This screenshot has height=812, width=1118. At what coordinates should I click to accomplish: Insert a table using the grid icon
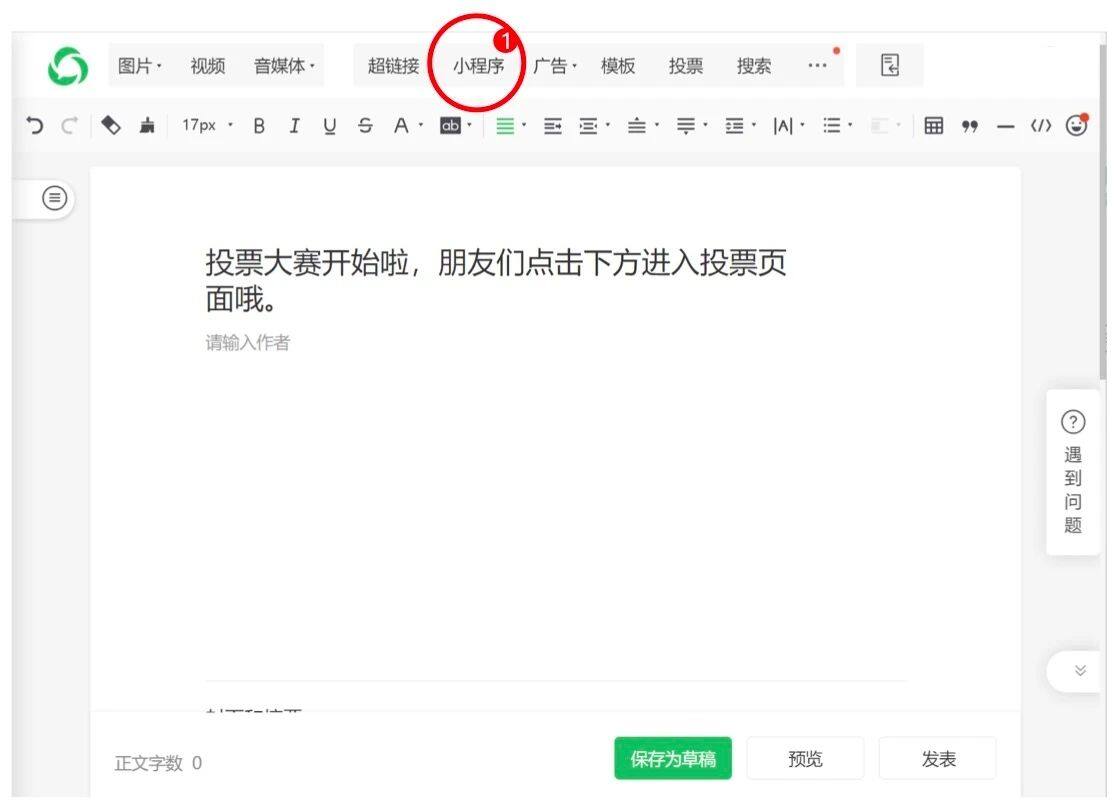point(933,126)
